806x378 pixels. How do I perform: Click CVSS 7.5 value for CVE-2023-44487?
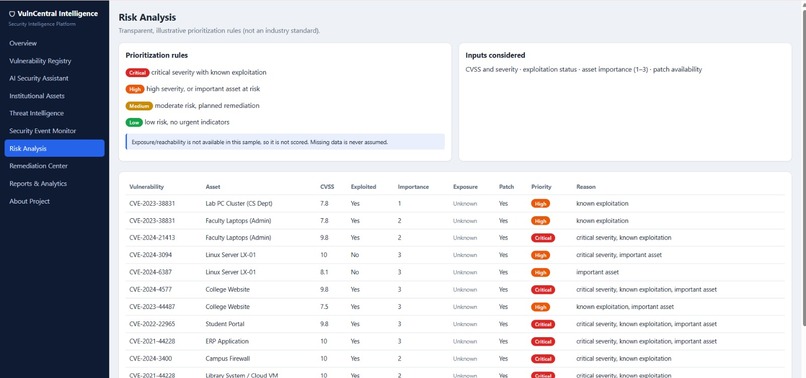click(x=324, y=307)
